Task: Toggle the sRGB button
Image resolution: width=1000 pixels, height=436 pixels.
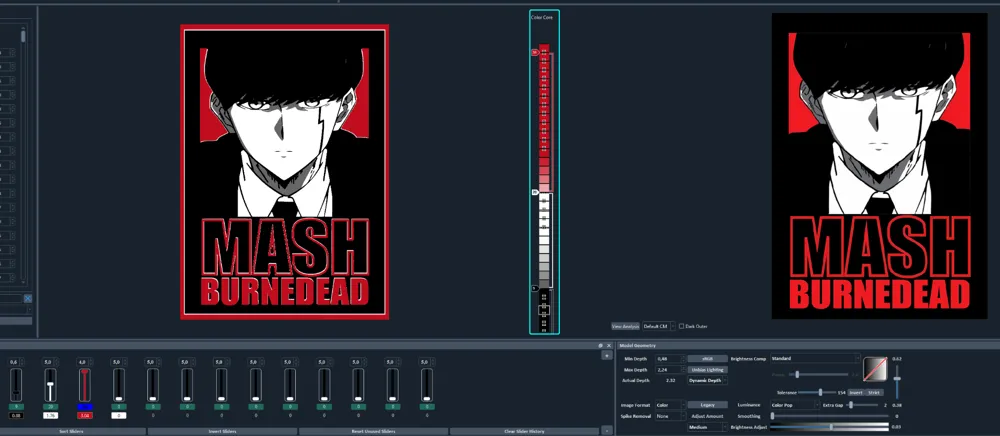Action: [707, 359]
